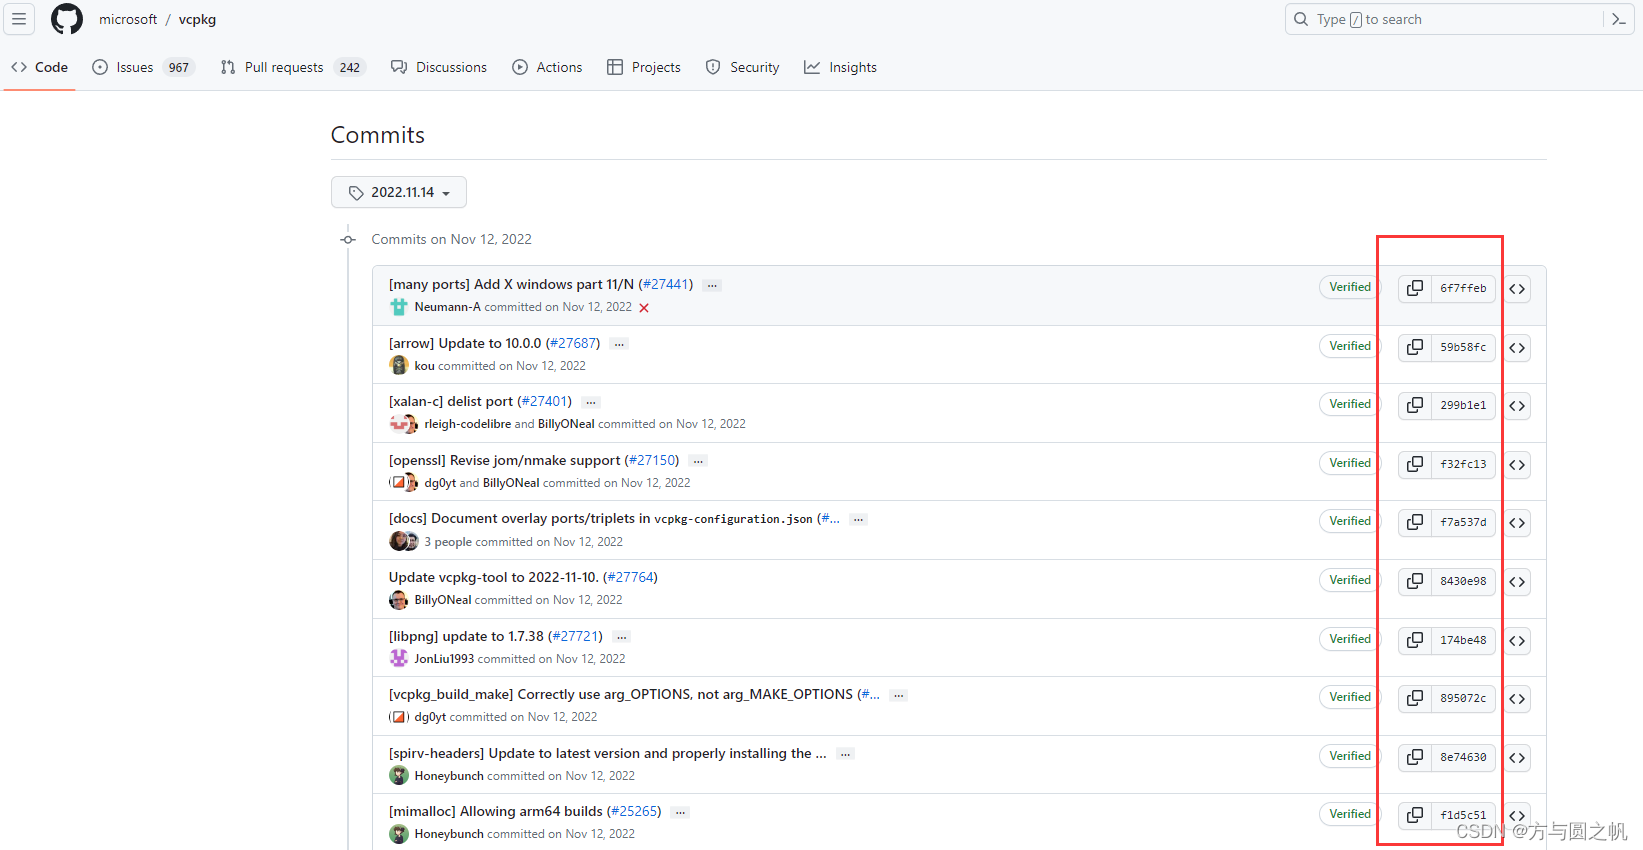Open the Issues tab

(143, 67)
